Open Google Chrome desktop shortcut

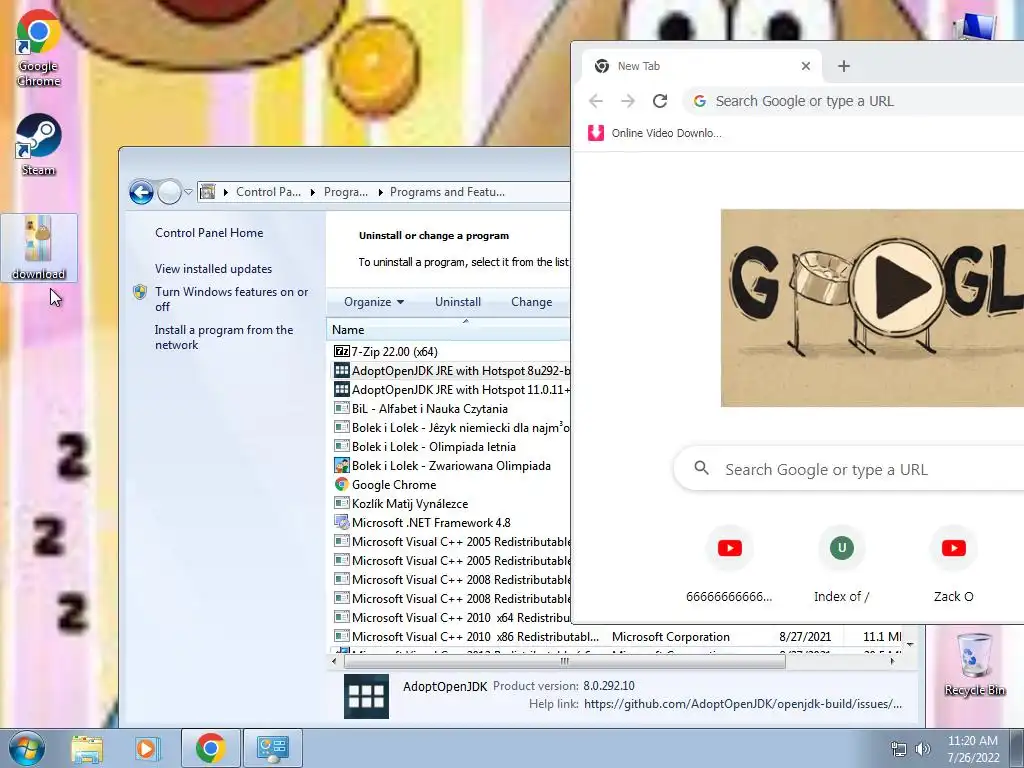click(38, 49)
